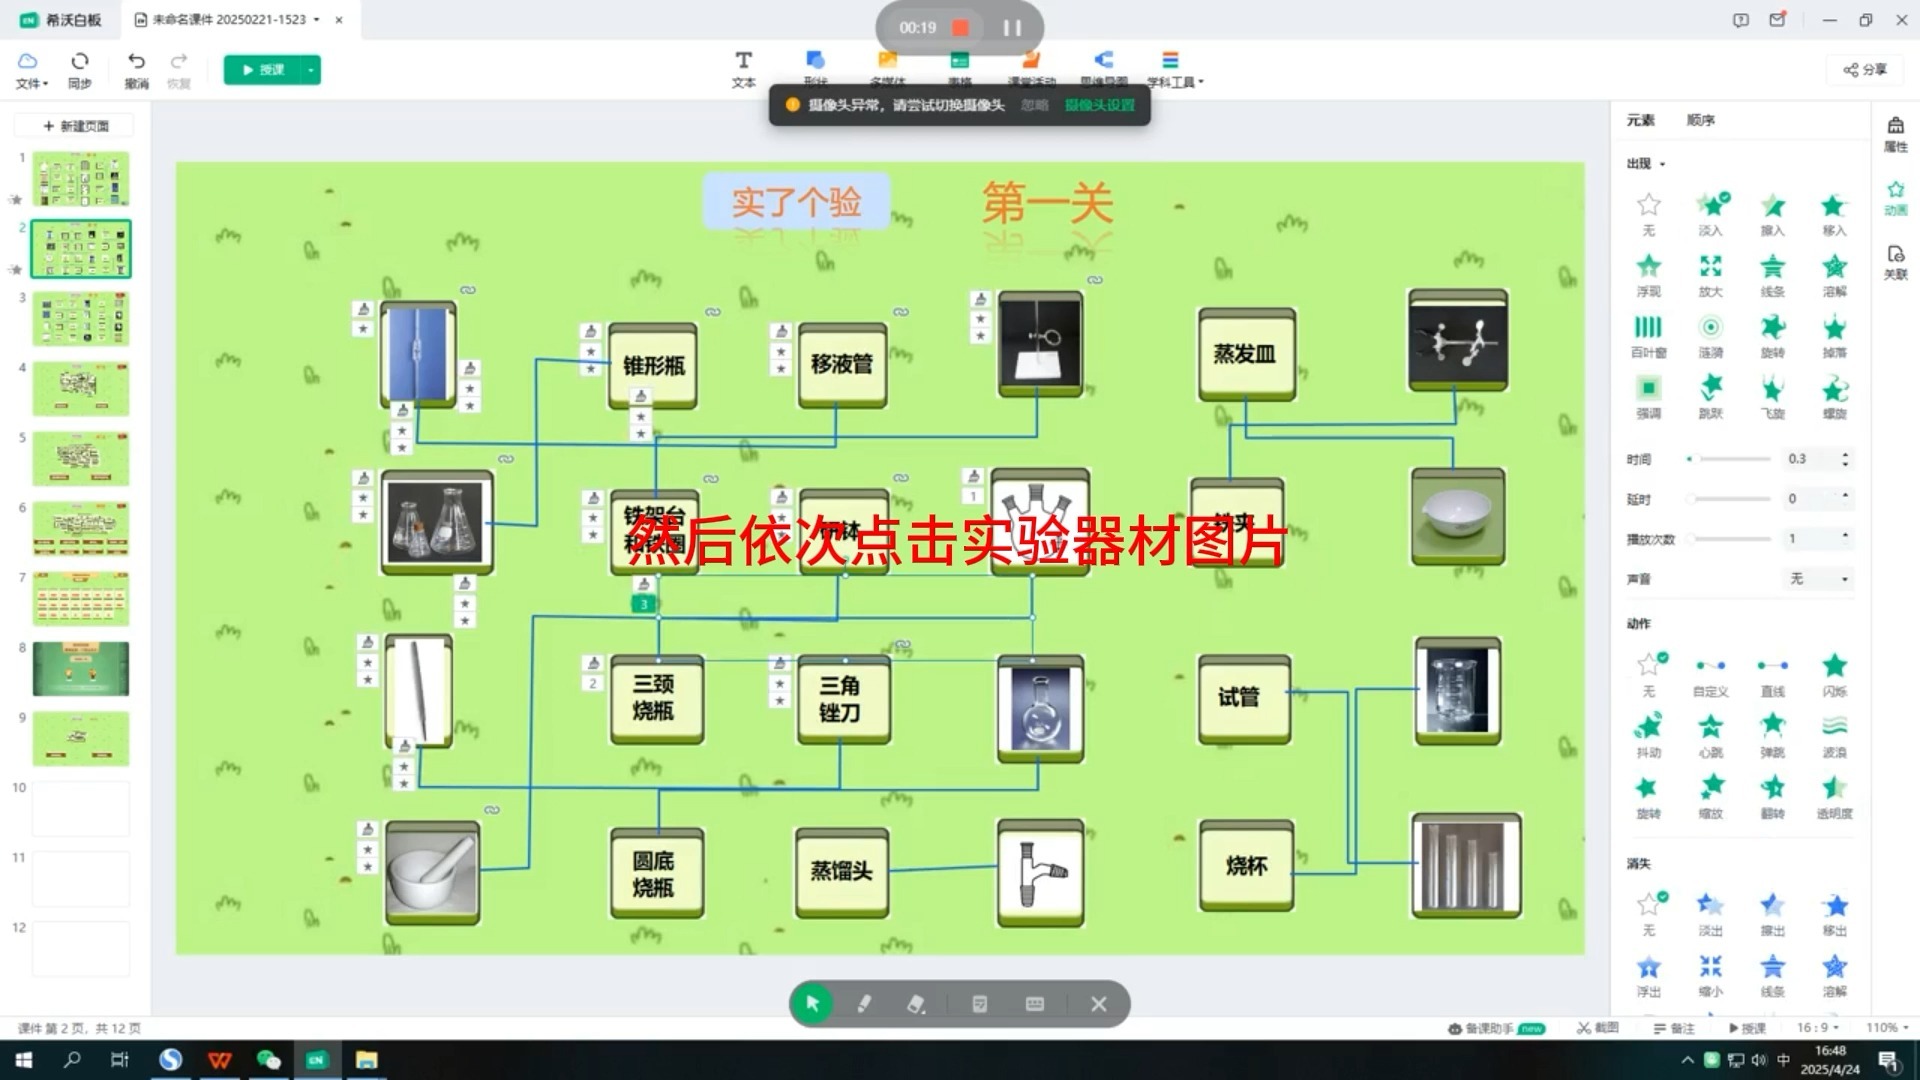Open the 关联 link panel

click(1895, 262)
